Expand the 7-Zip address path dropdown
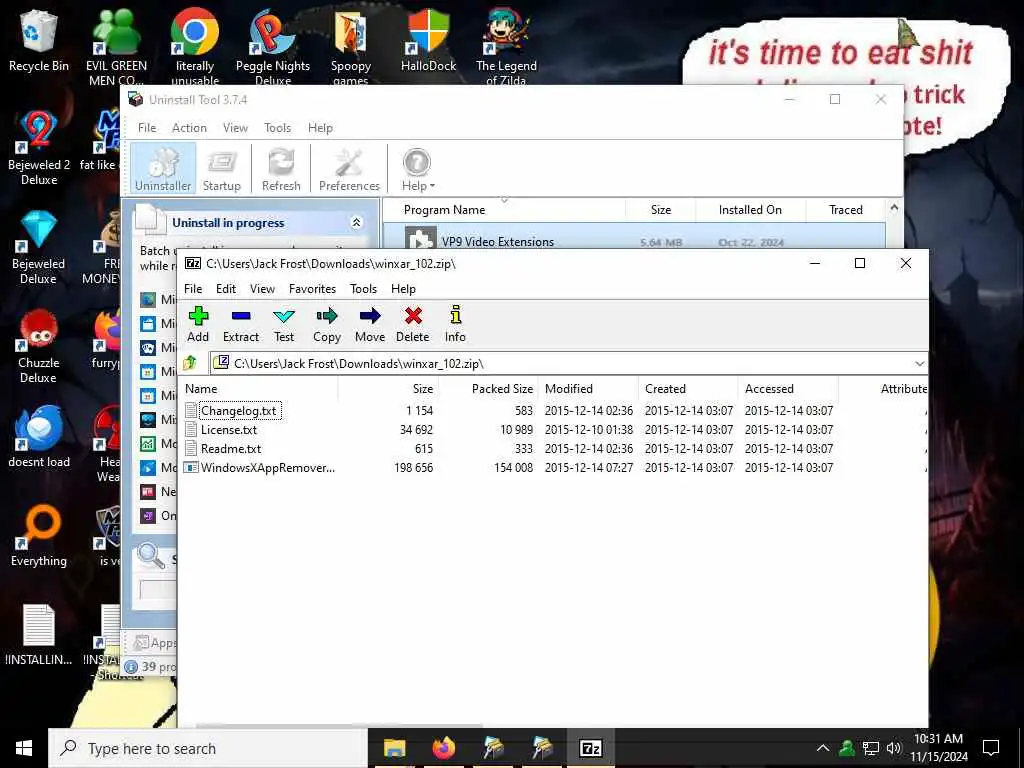The image size is (1024, 768). (x=920, y=364)
